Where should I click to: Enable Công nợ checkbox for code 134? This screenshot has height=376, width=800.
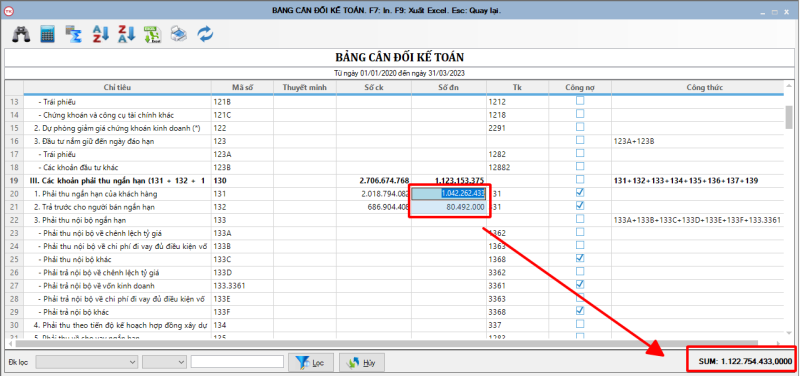coord(580,323)
